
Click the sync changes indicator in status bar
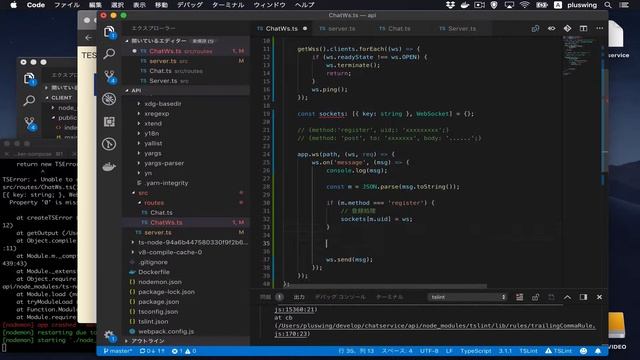pos(152,351)
